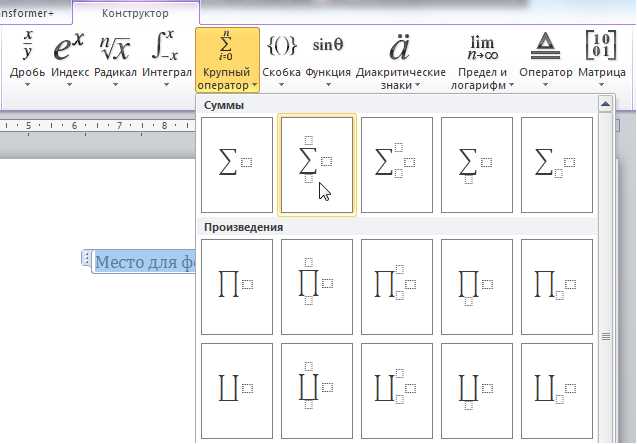Insert product with subscript-superscript limits

tap(397, 287)
